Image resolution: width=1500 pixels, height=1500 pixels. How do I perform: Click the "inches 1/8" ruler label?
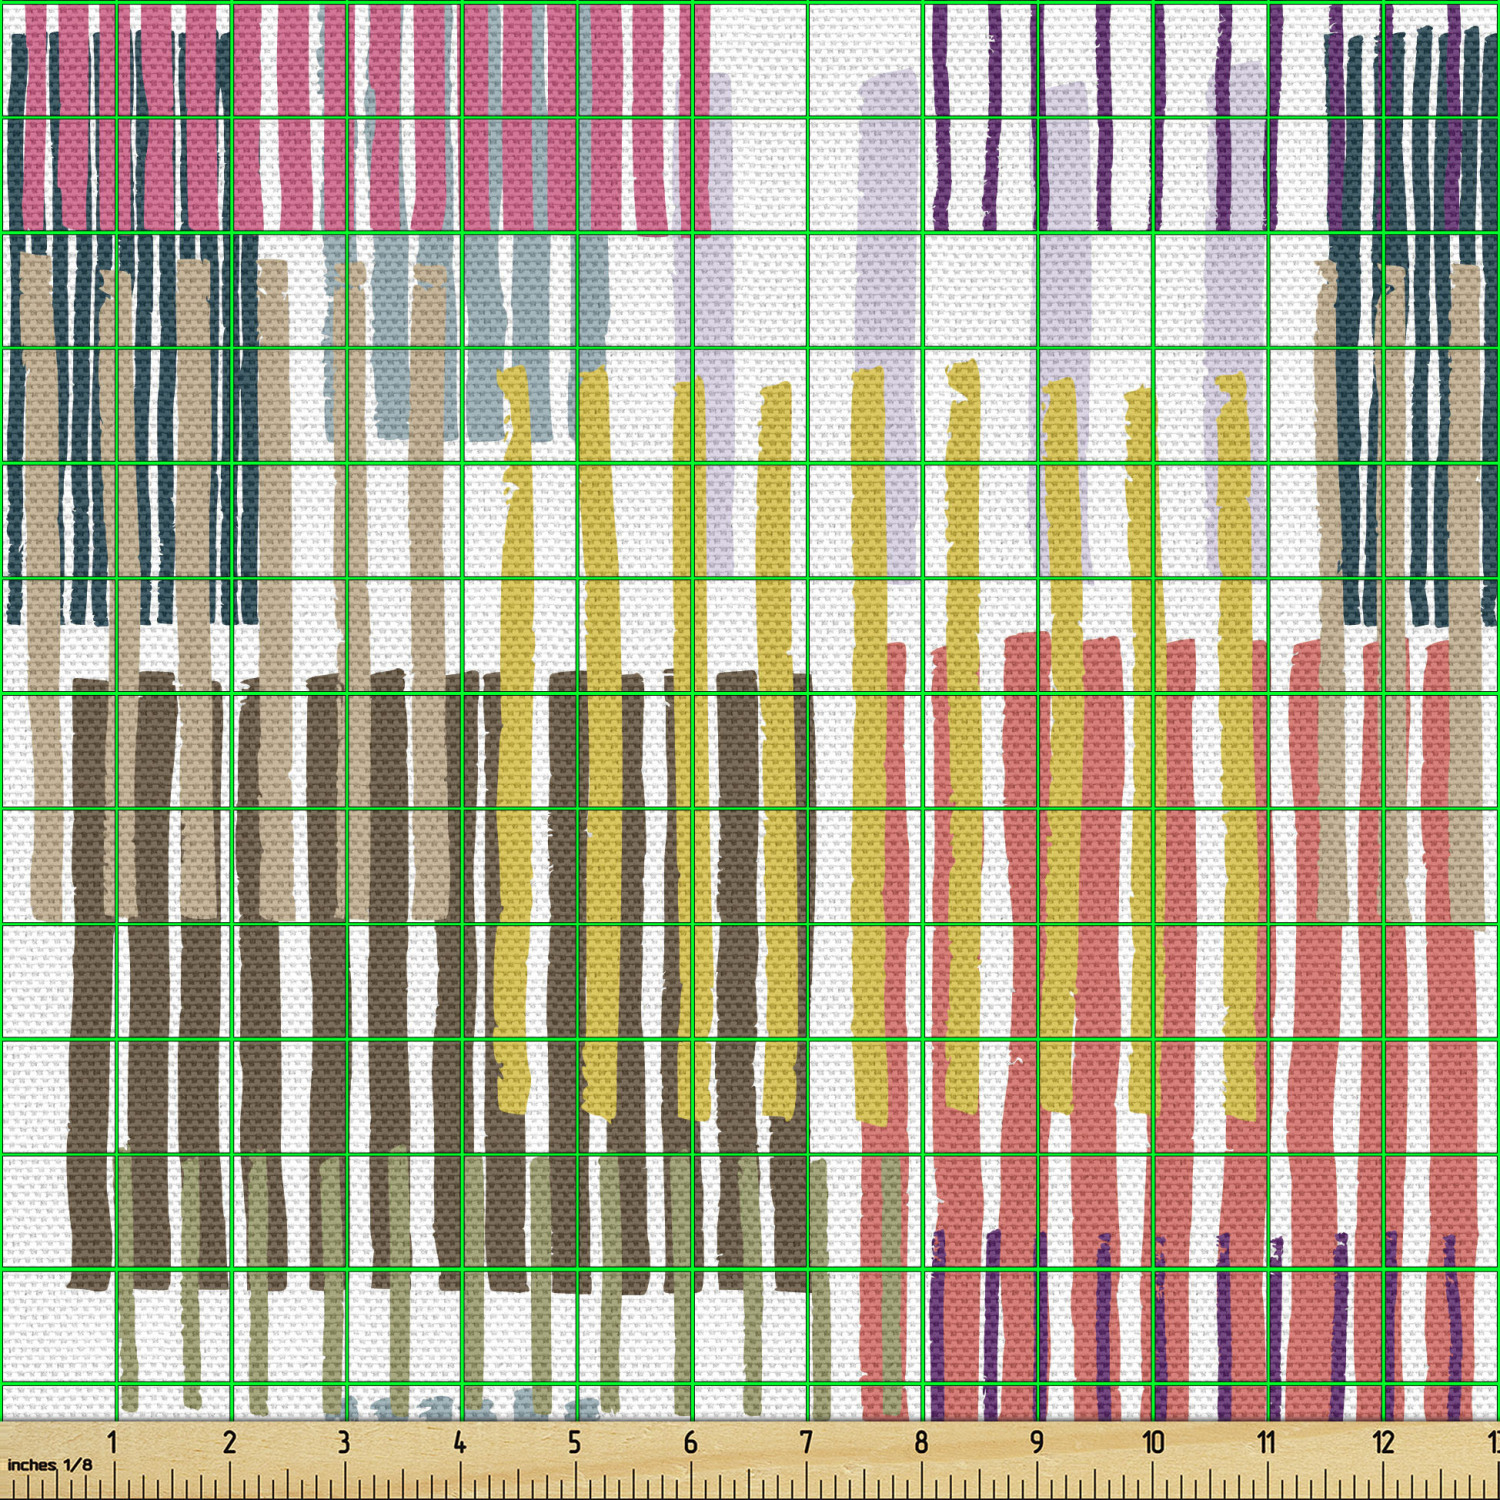click(50, 1465)
